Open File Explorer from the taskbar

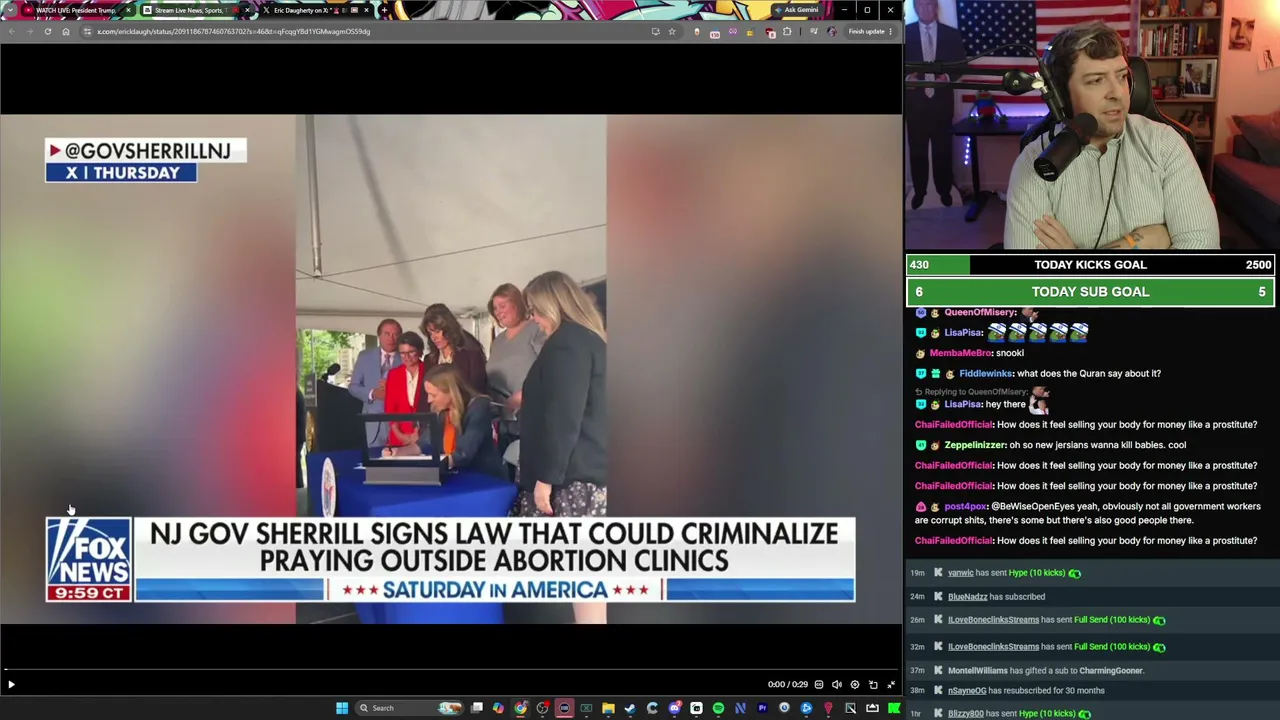pos(608,708)
